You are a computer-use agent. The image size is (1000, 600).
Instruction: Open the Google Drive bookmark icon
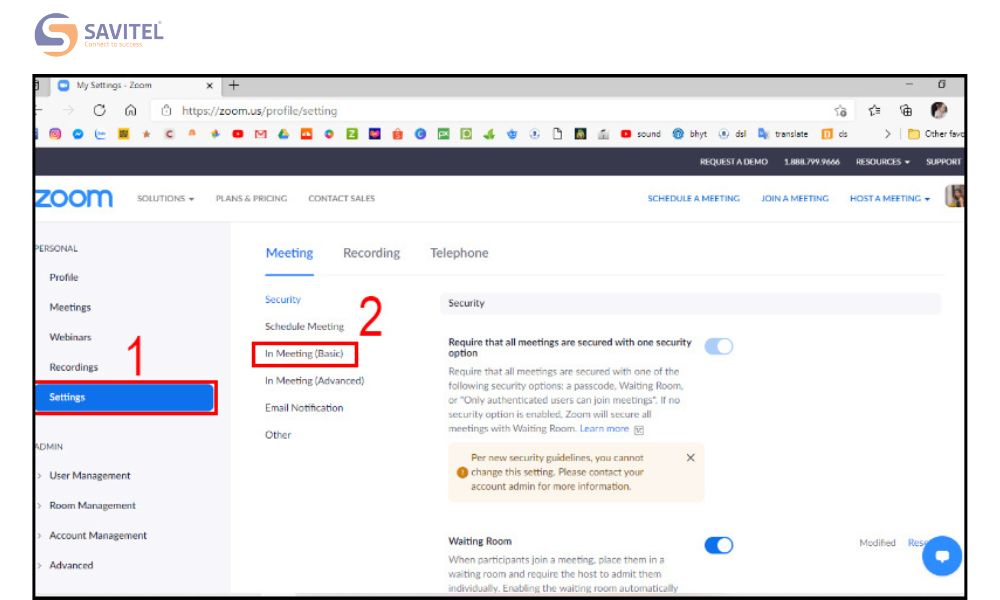tap(283, 134)
